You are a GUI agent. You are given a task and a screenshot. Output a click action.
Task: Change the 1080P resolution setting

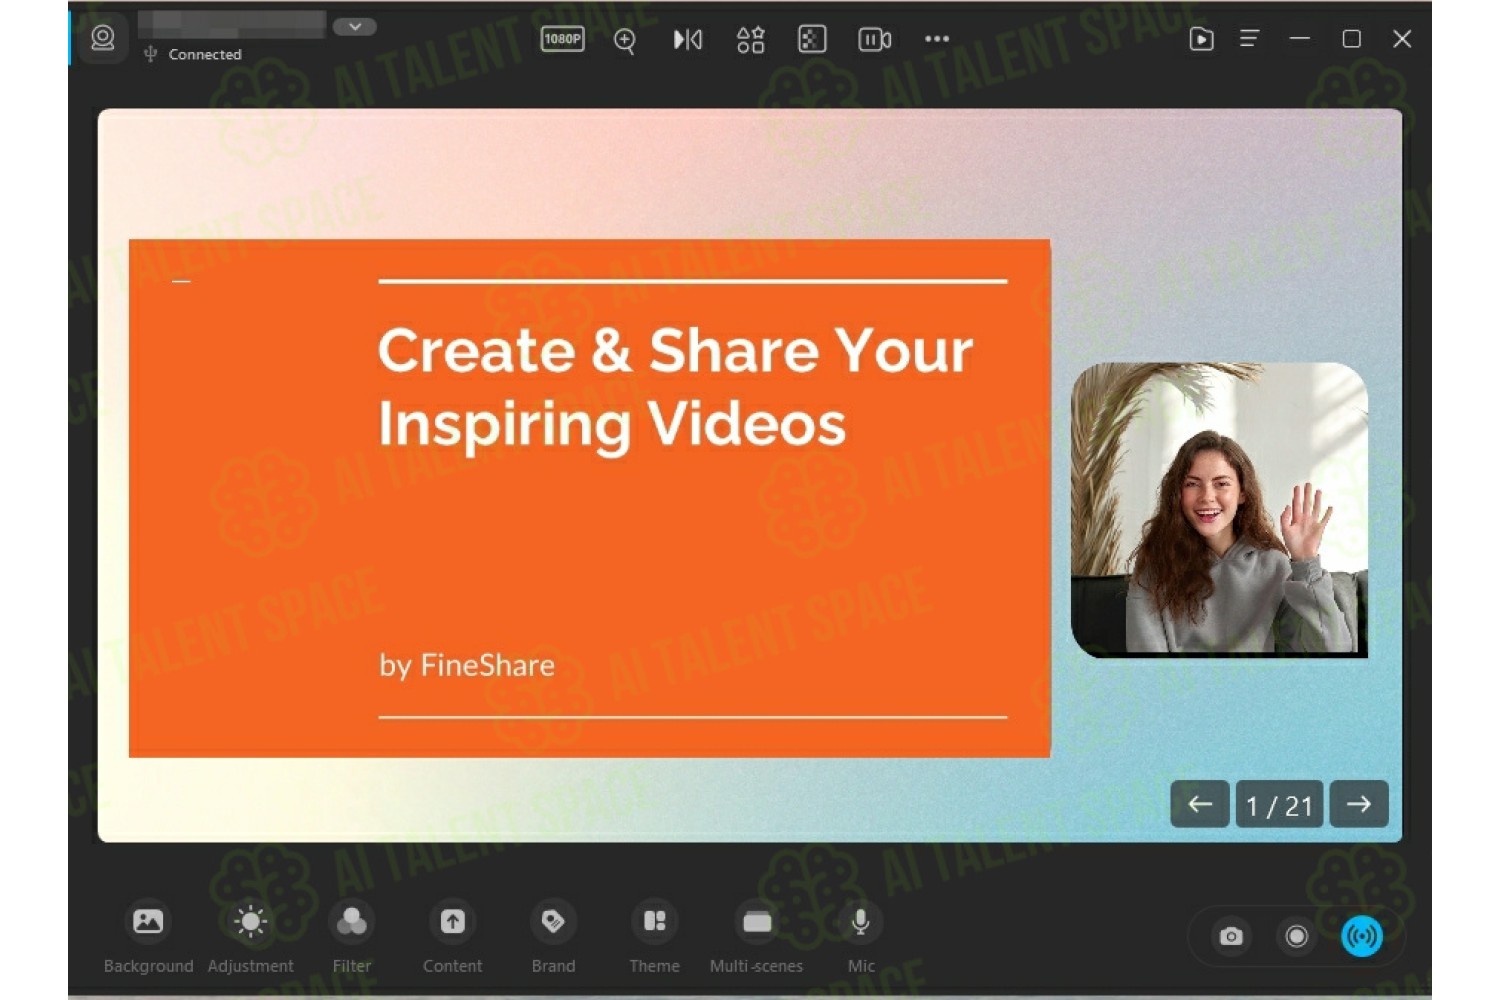coord(562,39)
